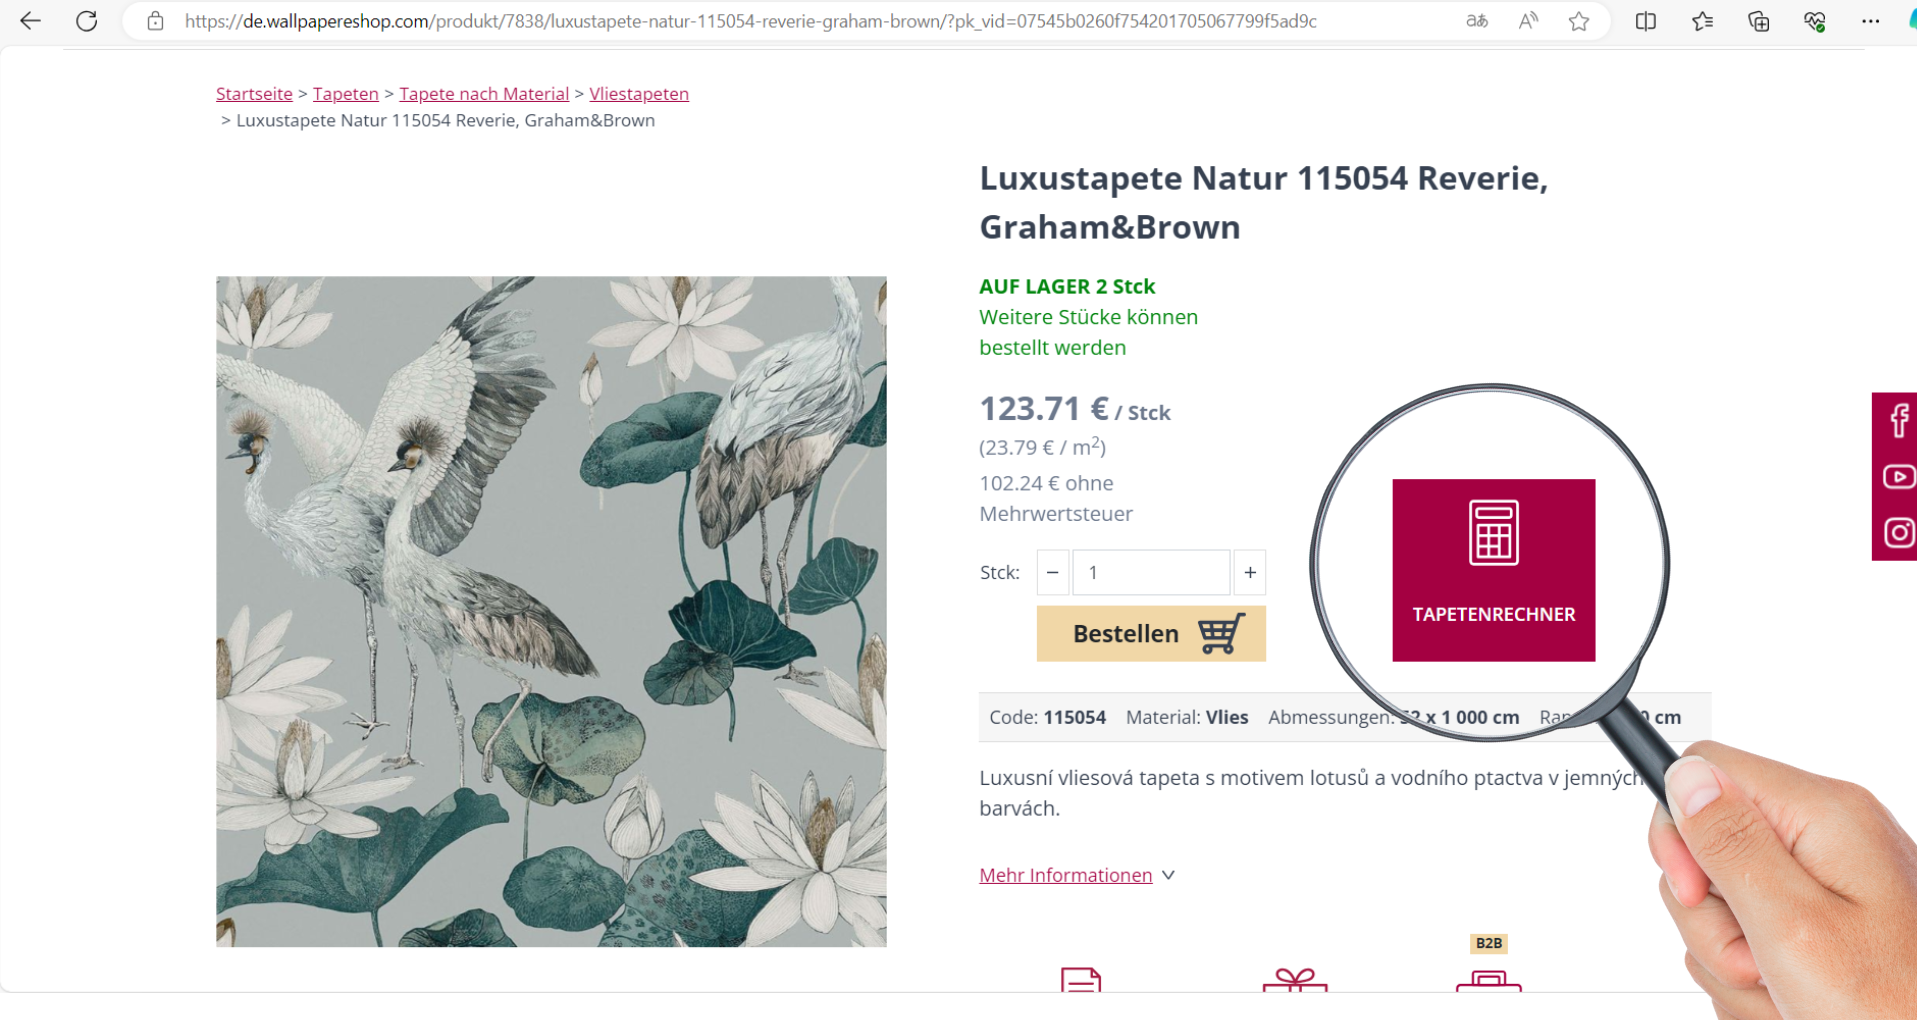This screenshot has height=1020, width=1917.
Task: Open the browser favorites list icon
Action: tap(1702, 21)
